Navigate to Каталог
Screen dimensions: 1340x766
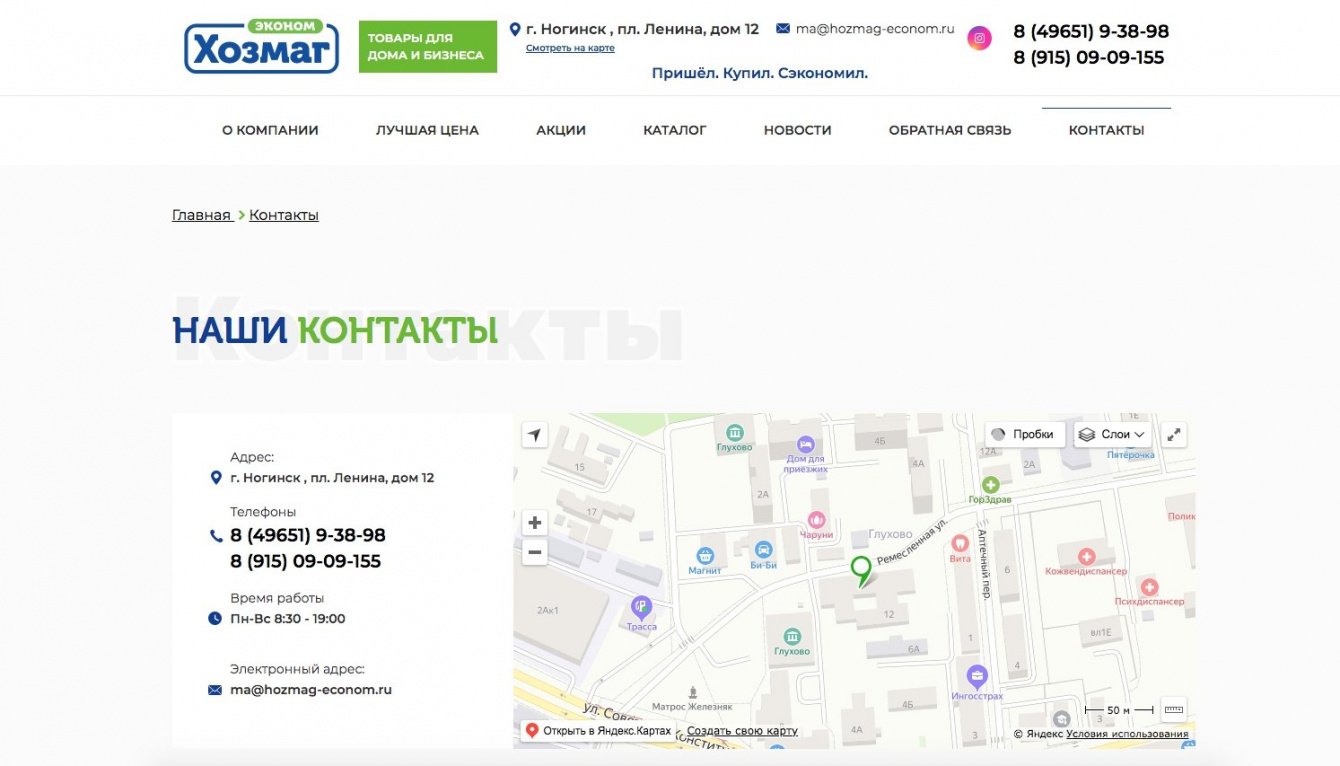[675, 130]
